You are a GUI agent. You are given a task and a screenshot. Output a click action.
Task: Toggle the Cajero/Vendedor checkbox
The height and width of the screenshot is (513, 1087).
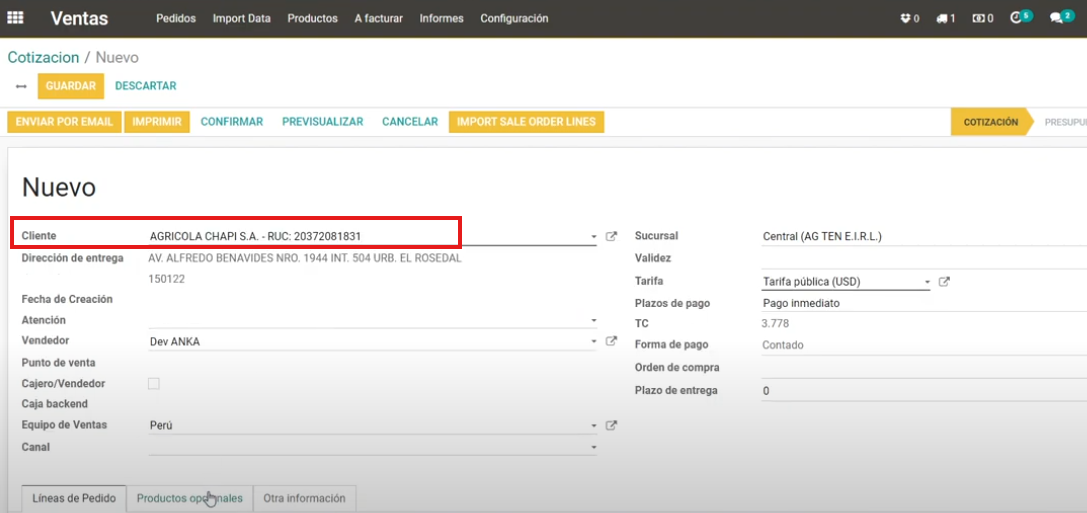click(x=154, y=384)
